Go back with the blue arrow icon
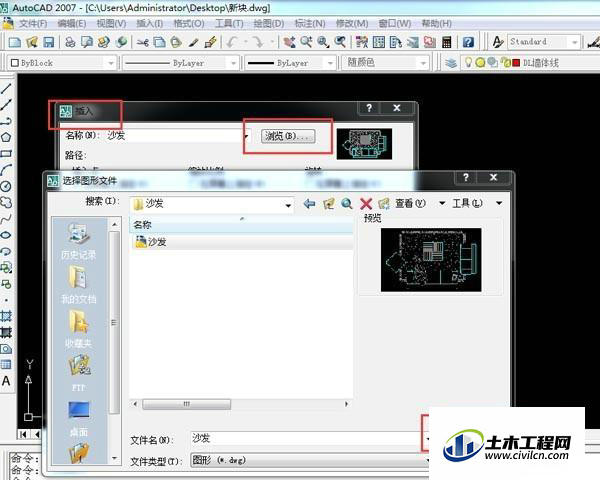Image resolution: width=600 pixels, height=480 pixels. pyautogui.click(x=309, y=204)
